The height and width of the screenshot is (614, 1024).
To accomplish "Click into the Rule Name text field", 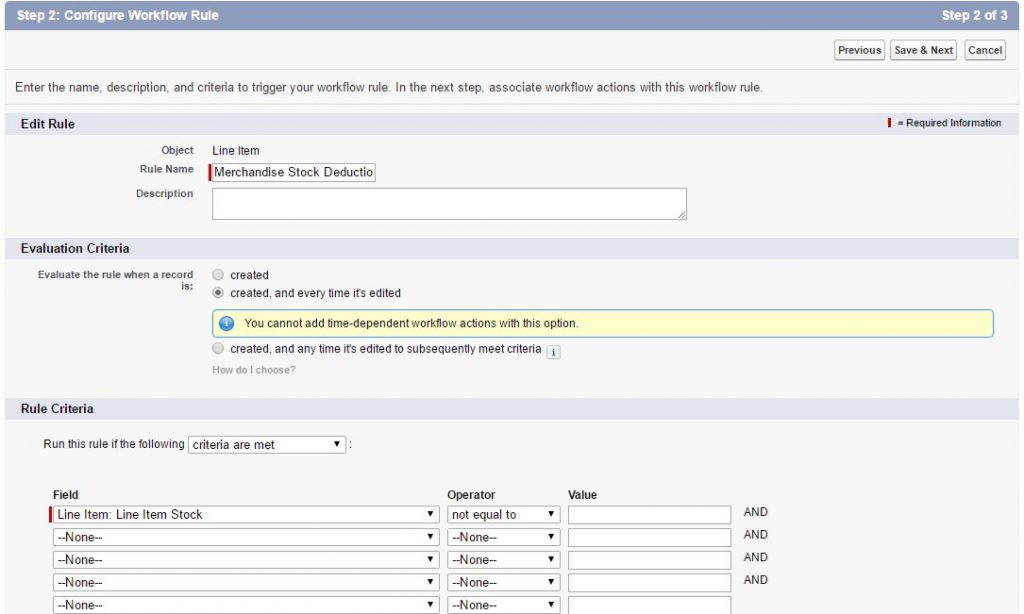I will coord(294,172).
